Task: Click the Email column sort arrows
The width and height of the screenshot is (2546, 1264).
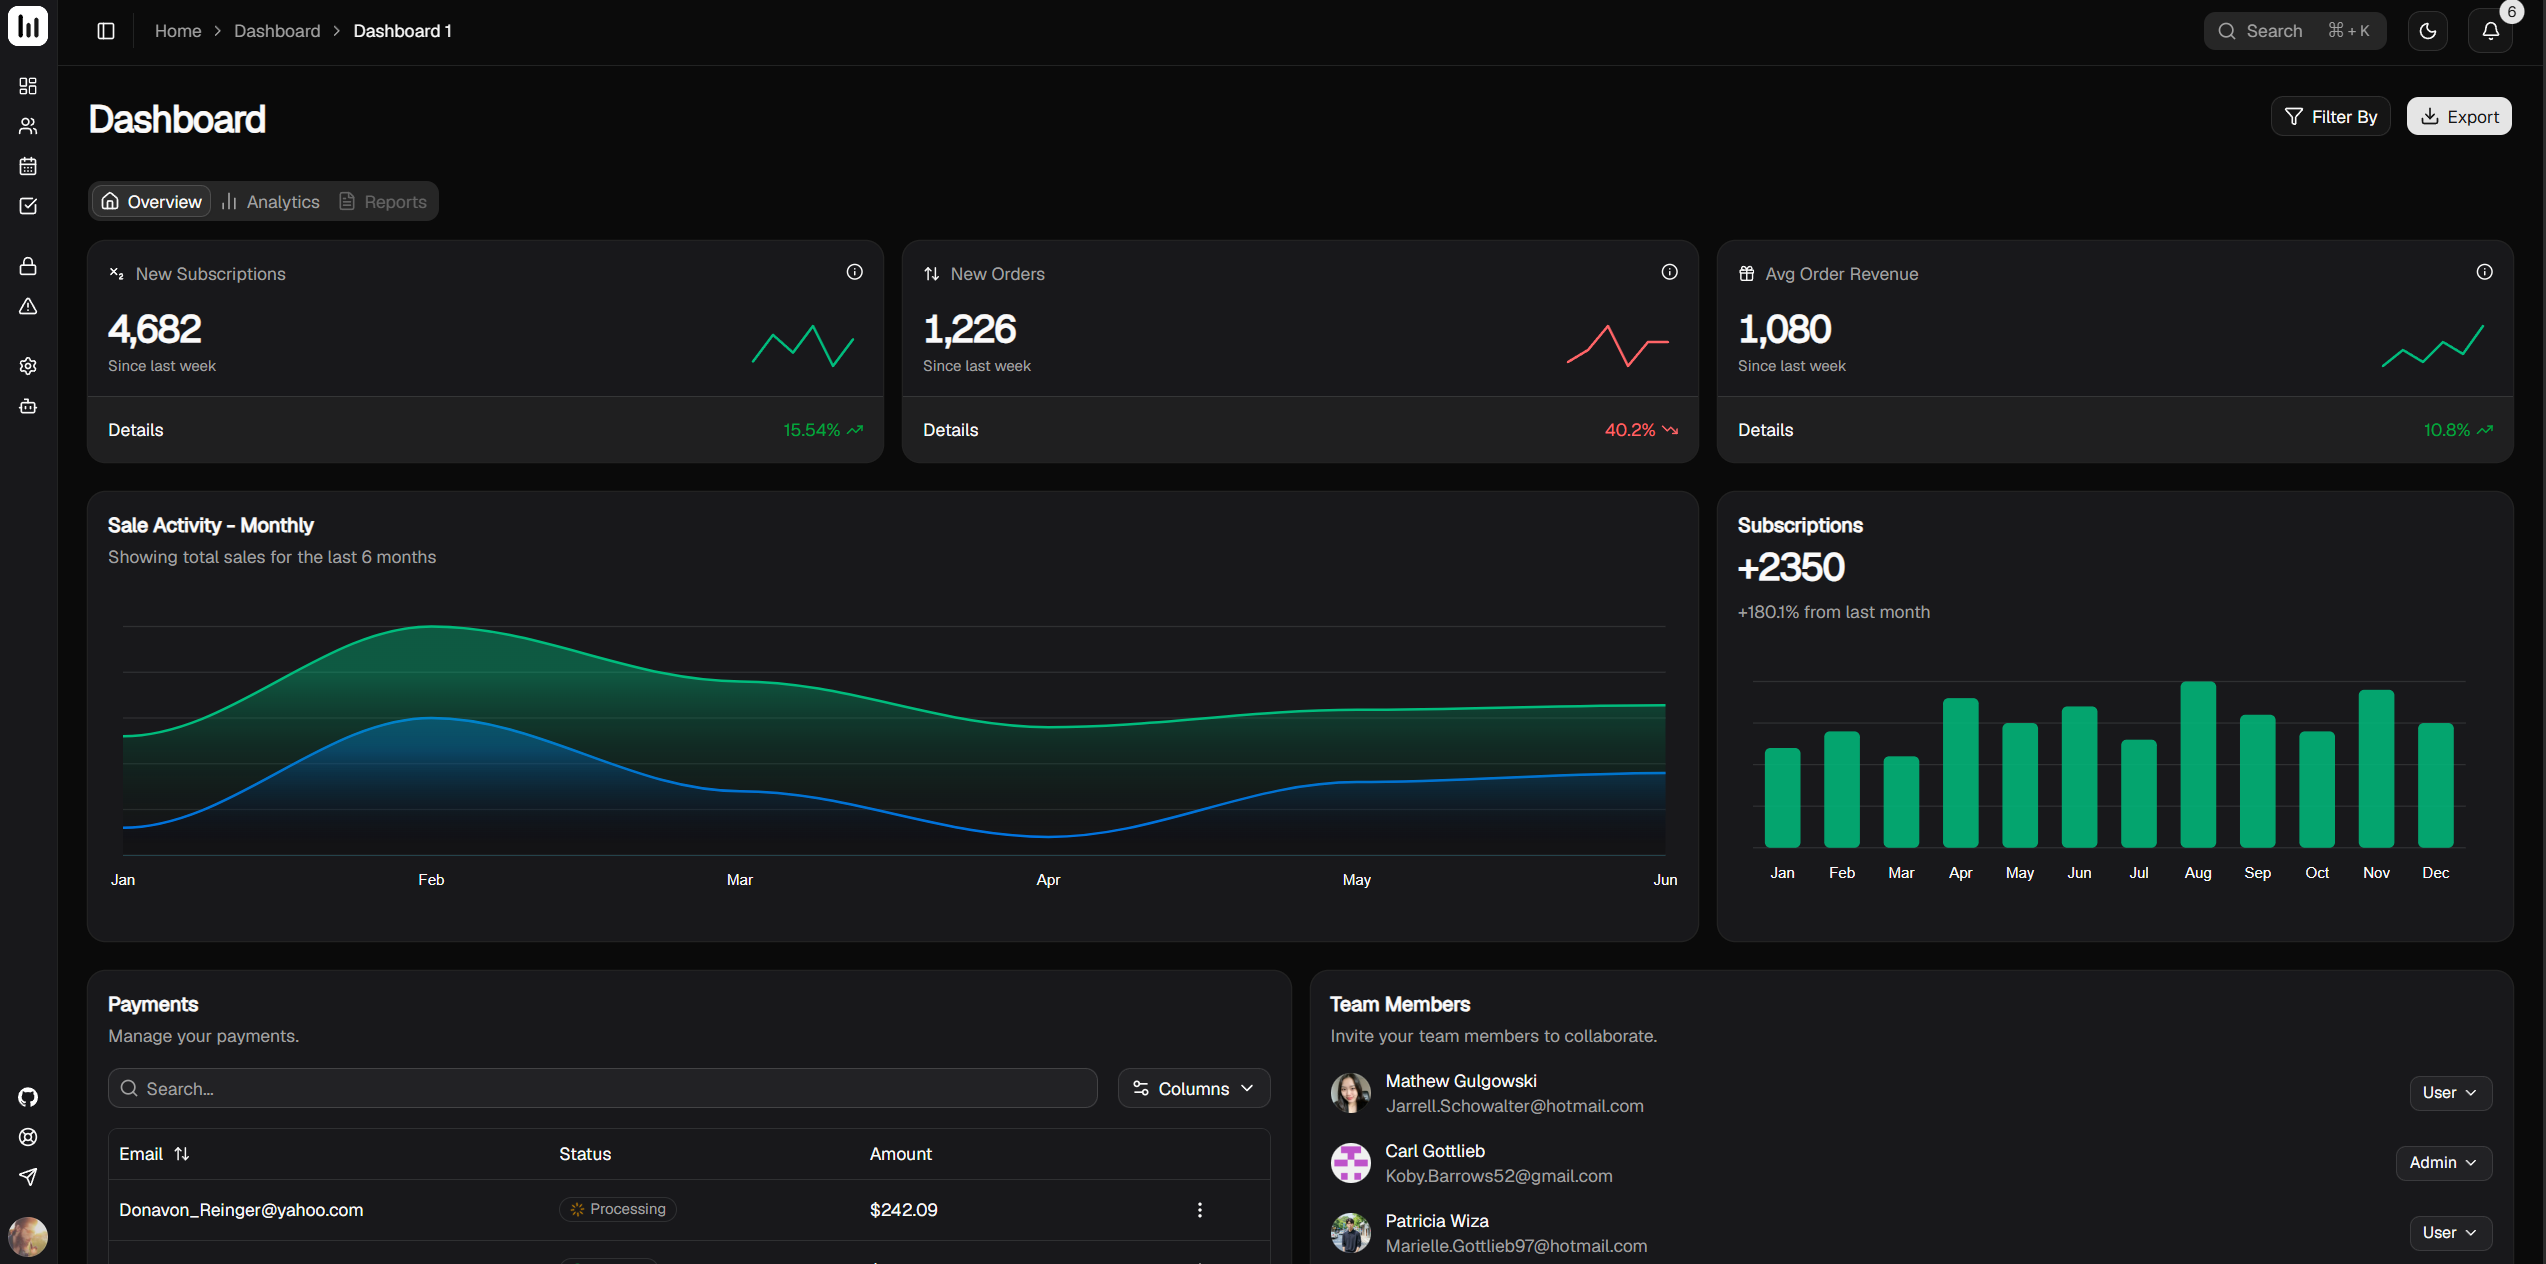Action: pos(182,1154)
